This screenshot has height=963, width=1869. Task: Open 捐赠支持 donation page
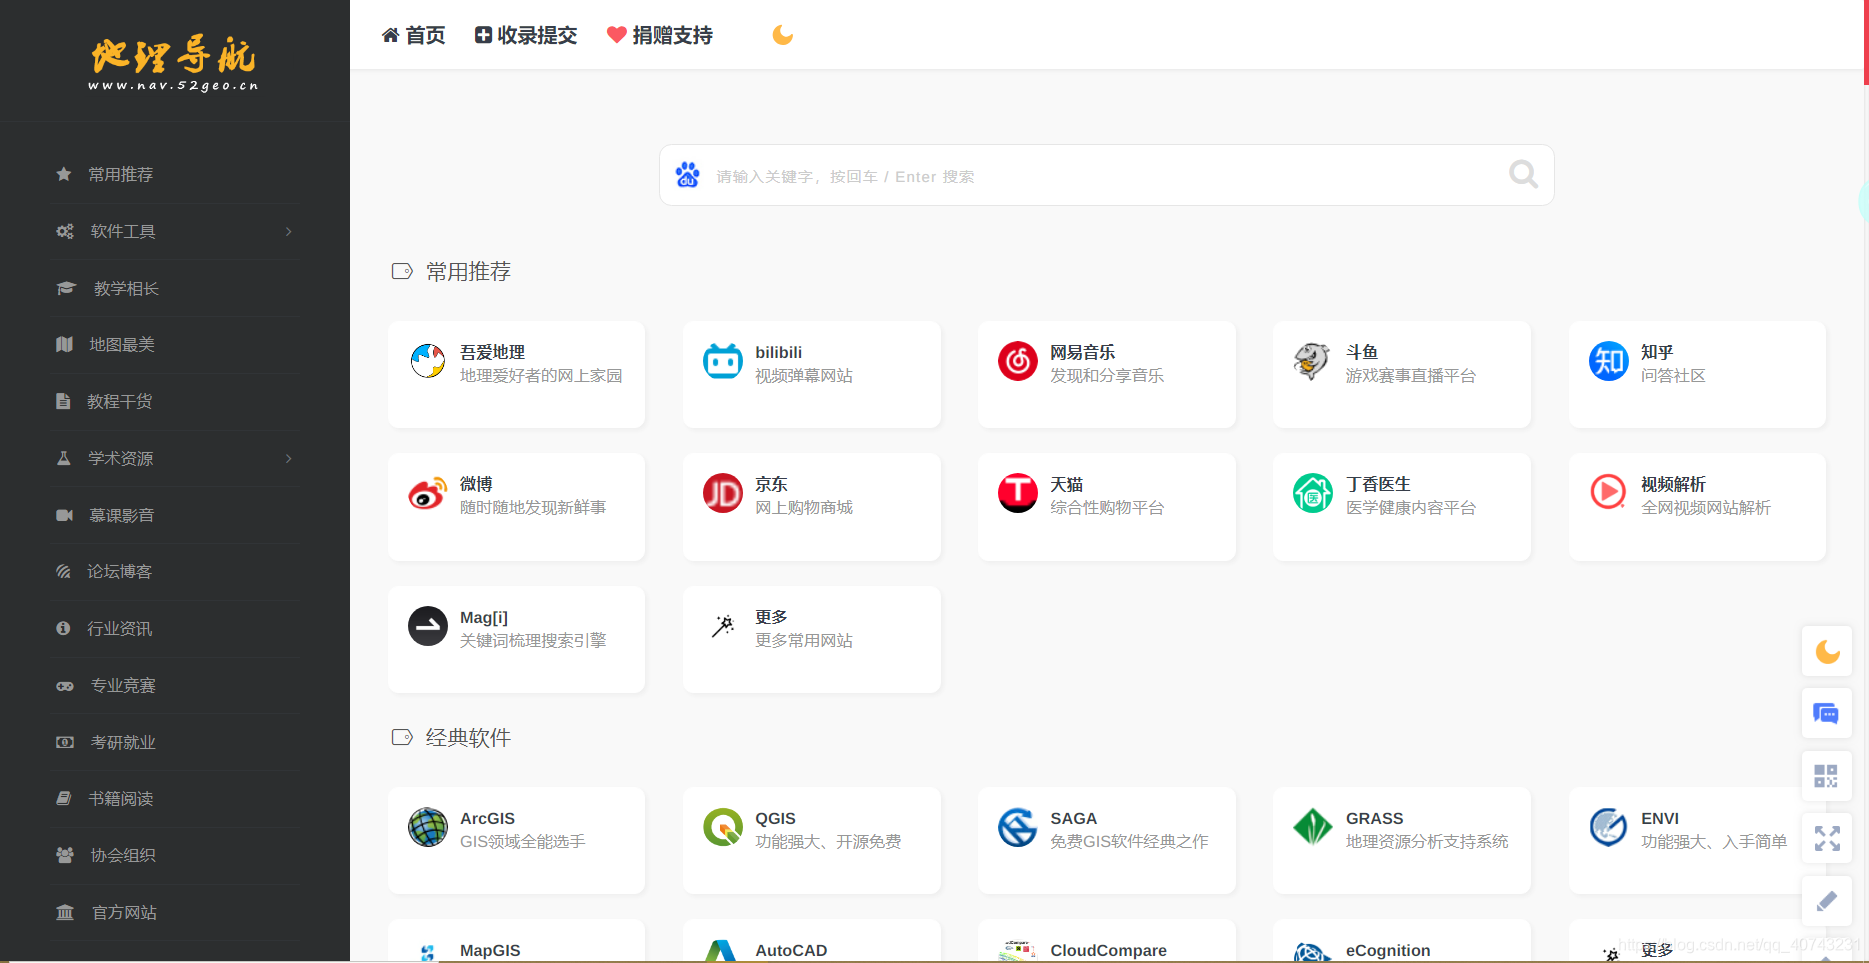tap(660, 35)
